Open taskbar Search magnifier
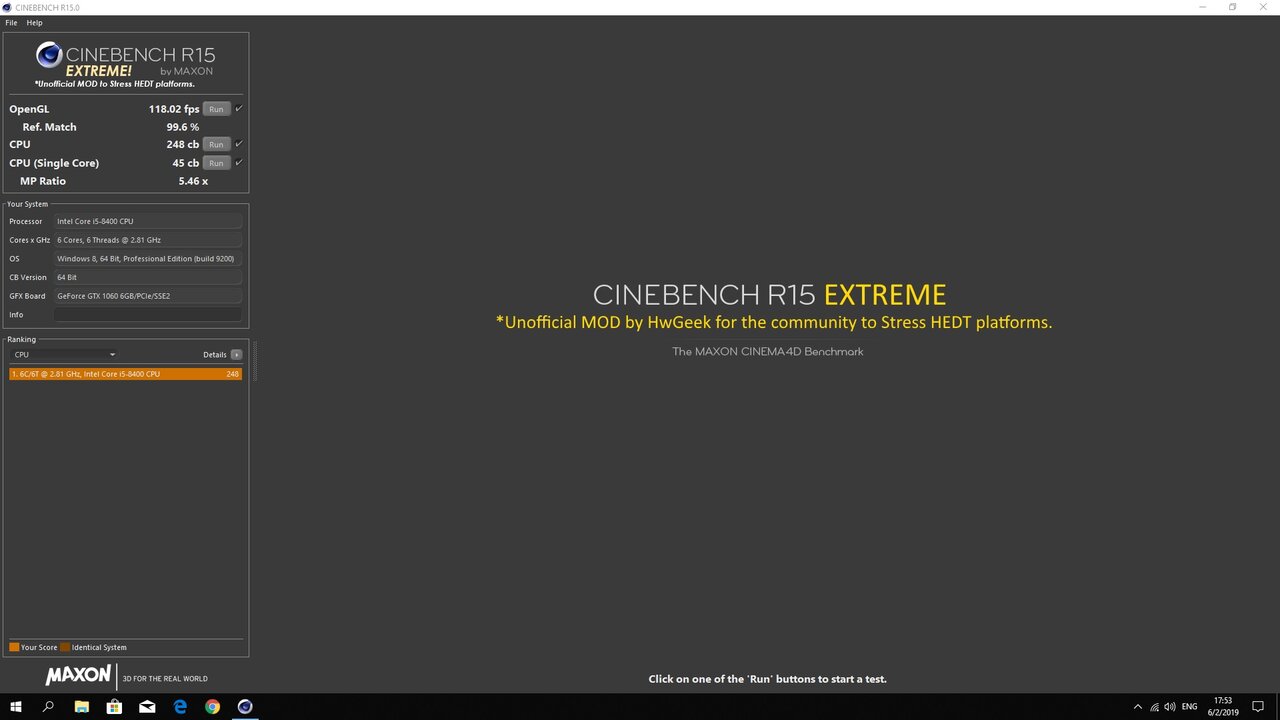This screenshot has height=720, width=1280. pos(48,706)
